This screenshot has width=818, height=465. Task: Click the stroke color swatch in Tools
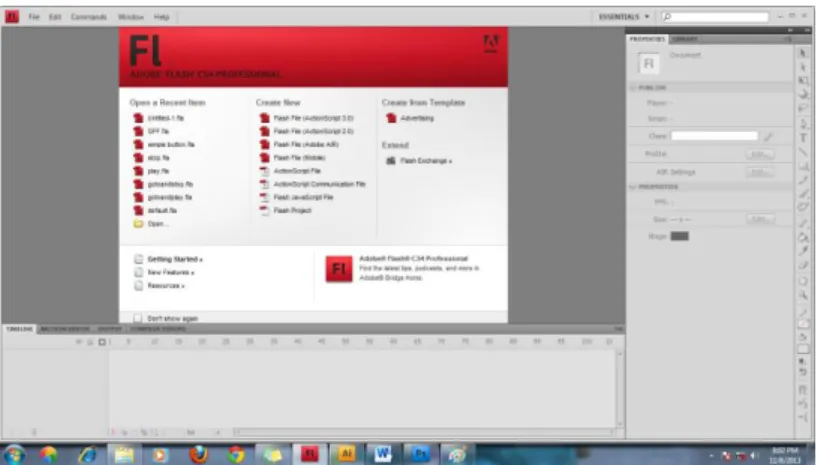coord(803,324)
